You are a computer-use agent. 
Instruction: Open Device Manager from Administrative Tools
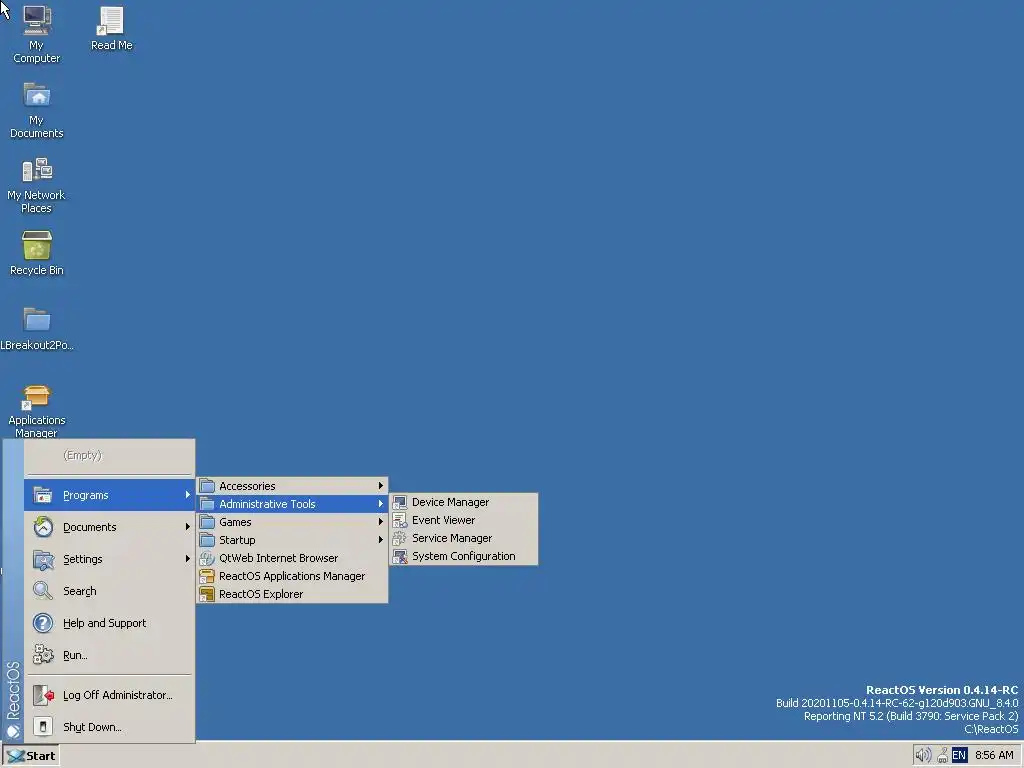pos(464,502)
